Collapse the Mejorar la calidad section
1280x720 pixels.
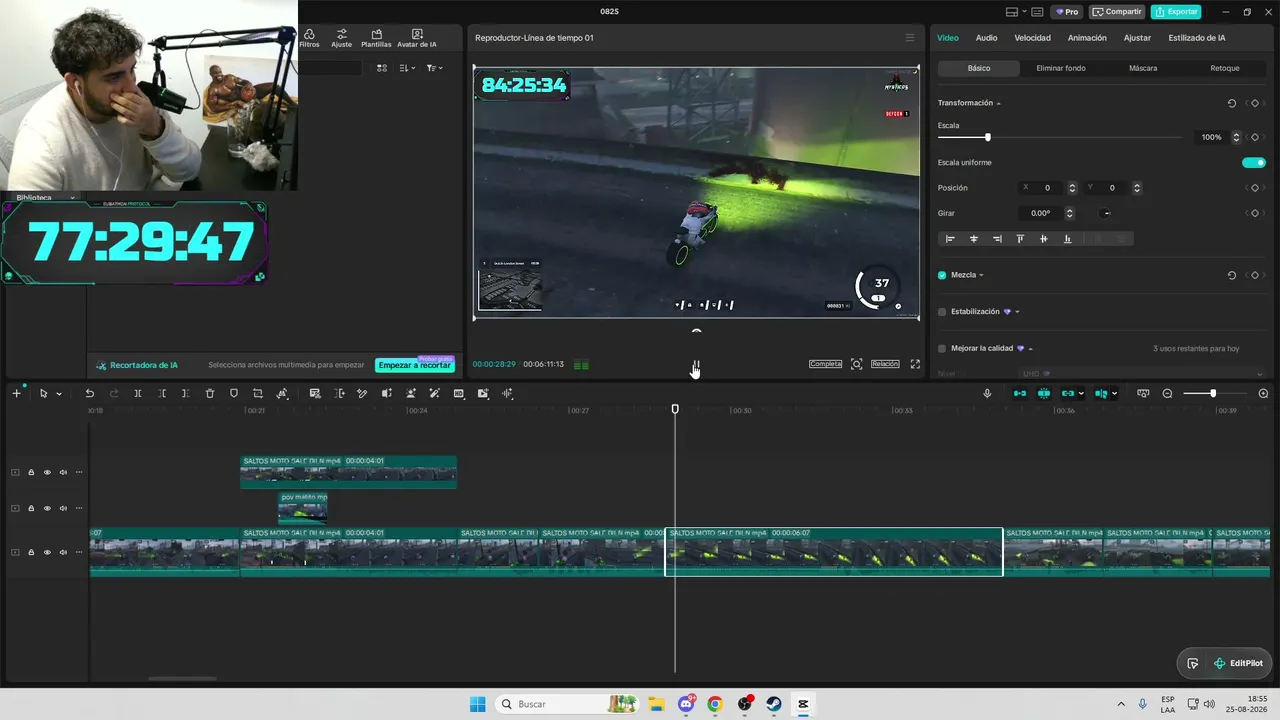[1030, 349]
